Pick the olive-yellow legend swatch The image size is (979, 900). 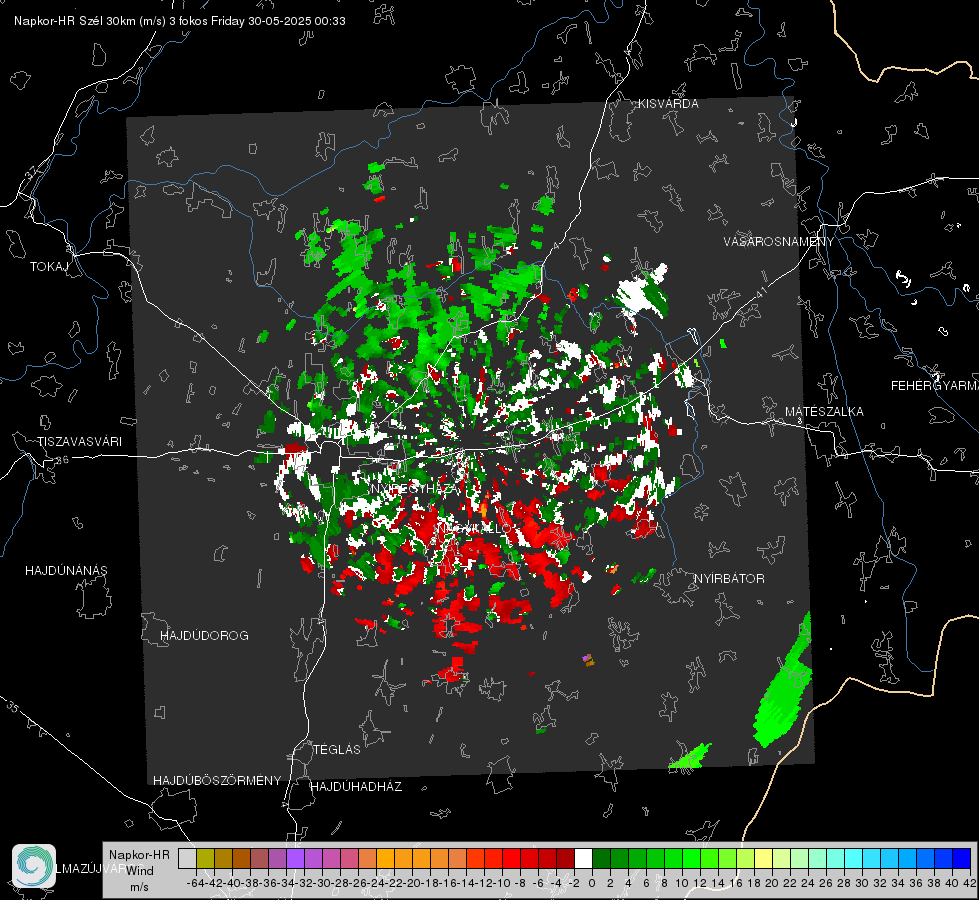205,858
